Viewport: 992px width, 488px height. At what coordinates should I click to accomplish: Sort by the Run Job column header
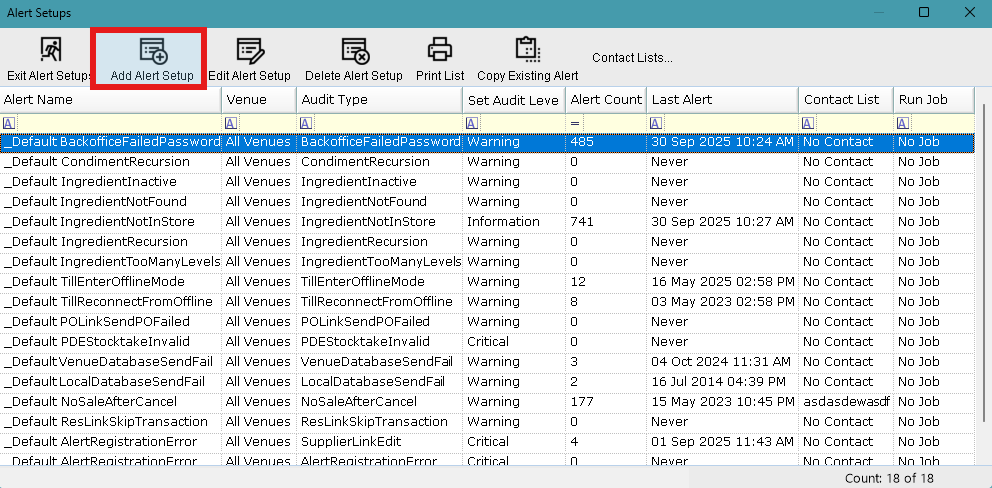932,100
